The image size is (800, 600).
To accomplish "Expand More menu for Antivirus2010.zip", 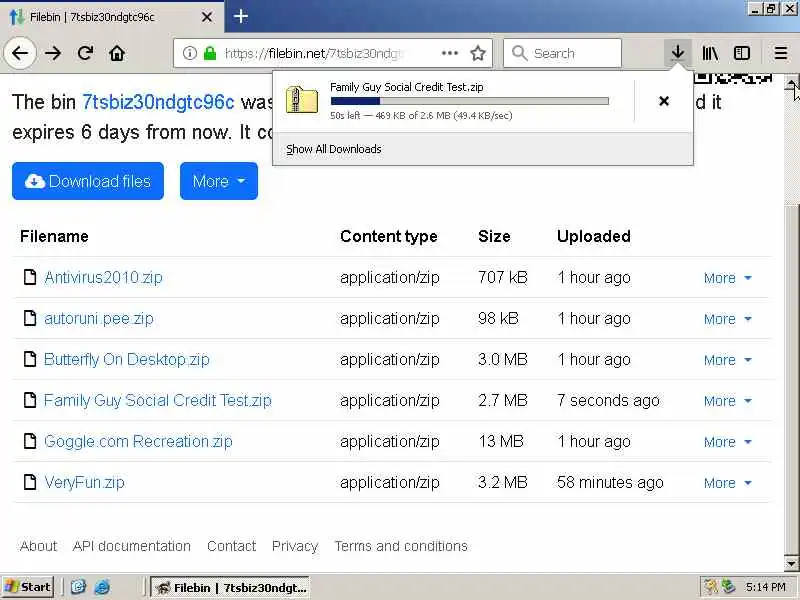I will 728,278.
